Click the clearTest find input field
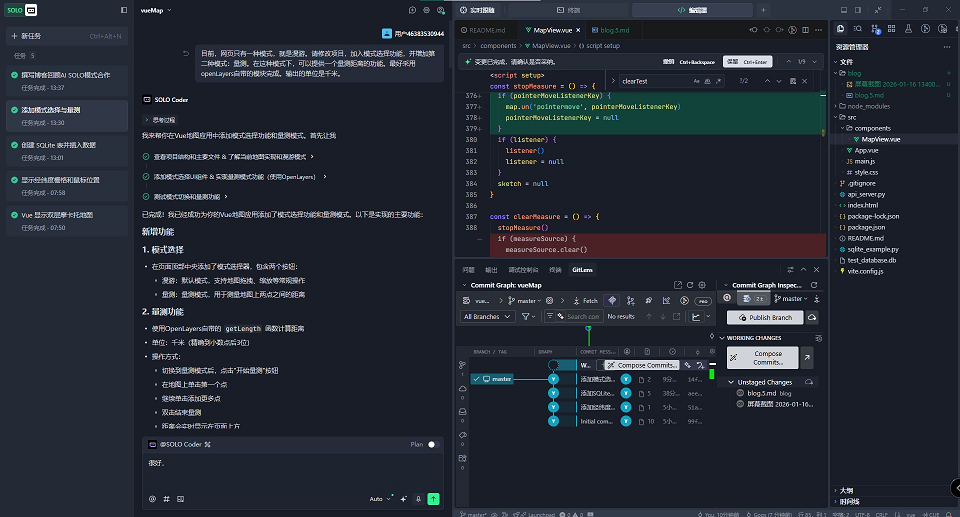960x517 pixels. [x=655, y=81]
